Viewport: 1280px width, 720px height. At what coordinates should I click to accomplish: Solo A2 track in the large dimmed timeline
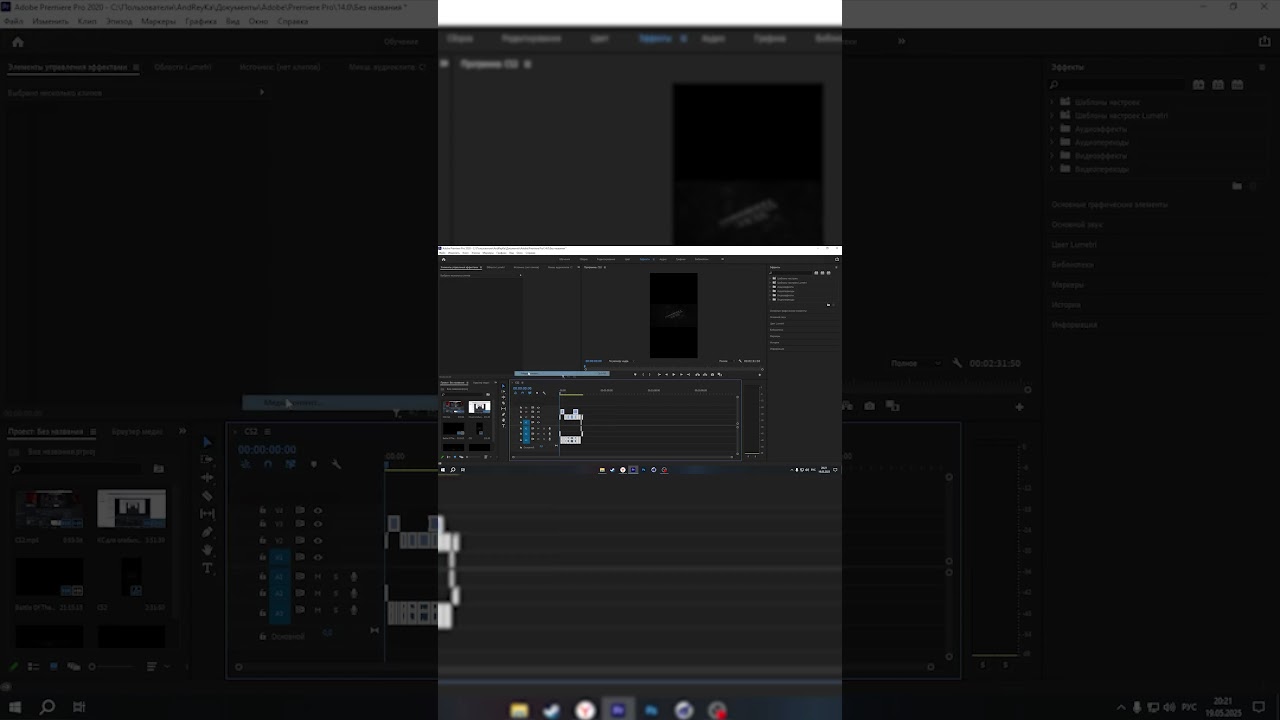(x=336, y=593)
